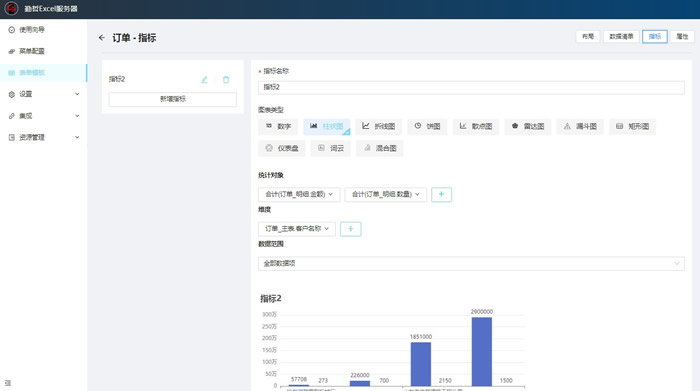This screenshot has height=391, width=700.
Task: Switch to the 数据清单 tab
Action: (621, 37)
